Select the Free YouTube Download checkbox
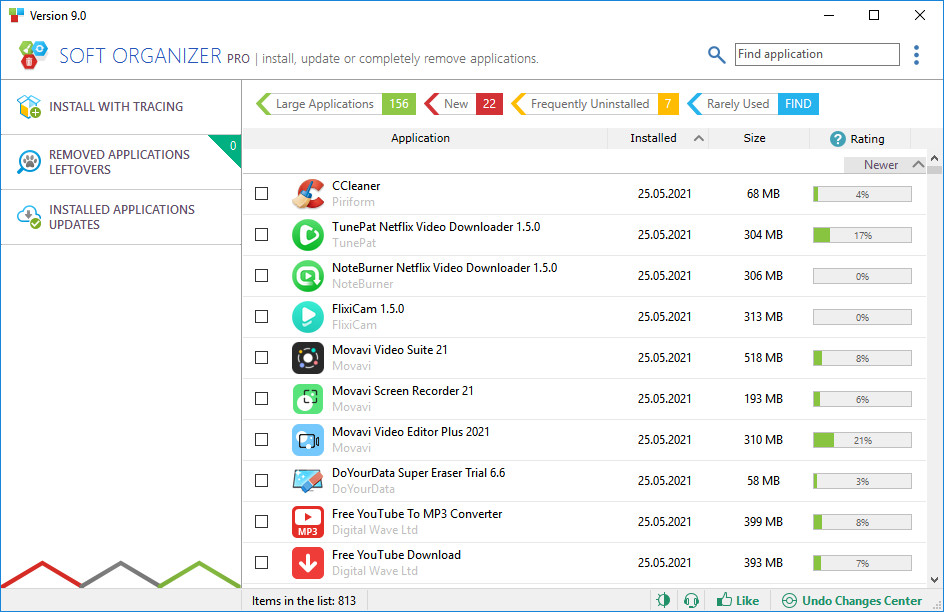Screen dimensions: 944x612 pos(261,562)
